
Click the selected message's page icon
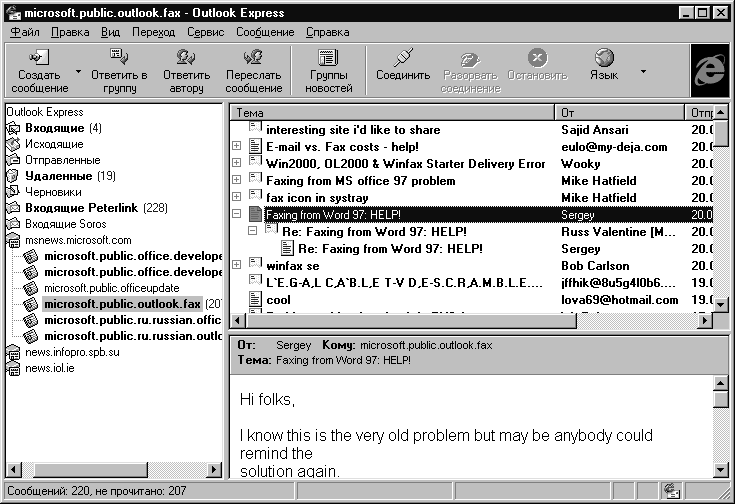[x=255, y=214]
